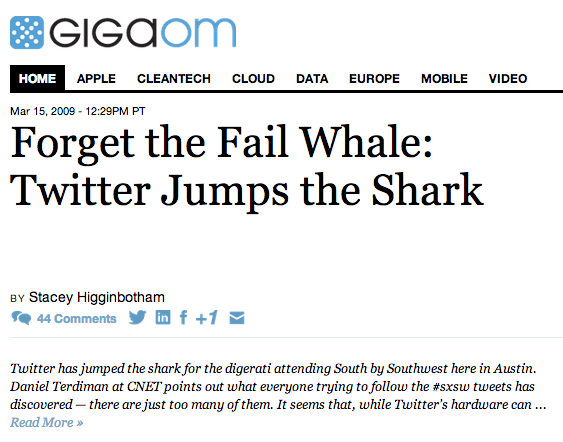View author Stacey Higginbotham's profile
This screenshot has height=442, width=563.
click(x=97, y=297)
